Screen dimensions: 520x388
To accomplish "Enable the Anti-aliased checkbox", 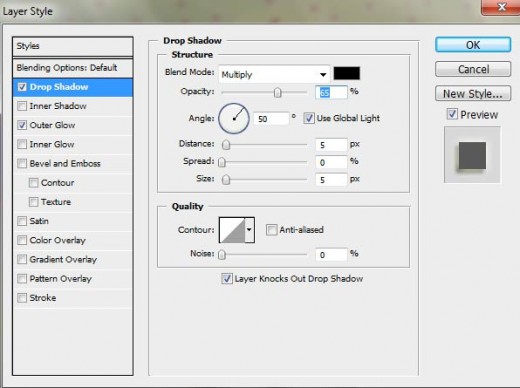I will [271, 230].
